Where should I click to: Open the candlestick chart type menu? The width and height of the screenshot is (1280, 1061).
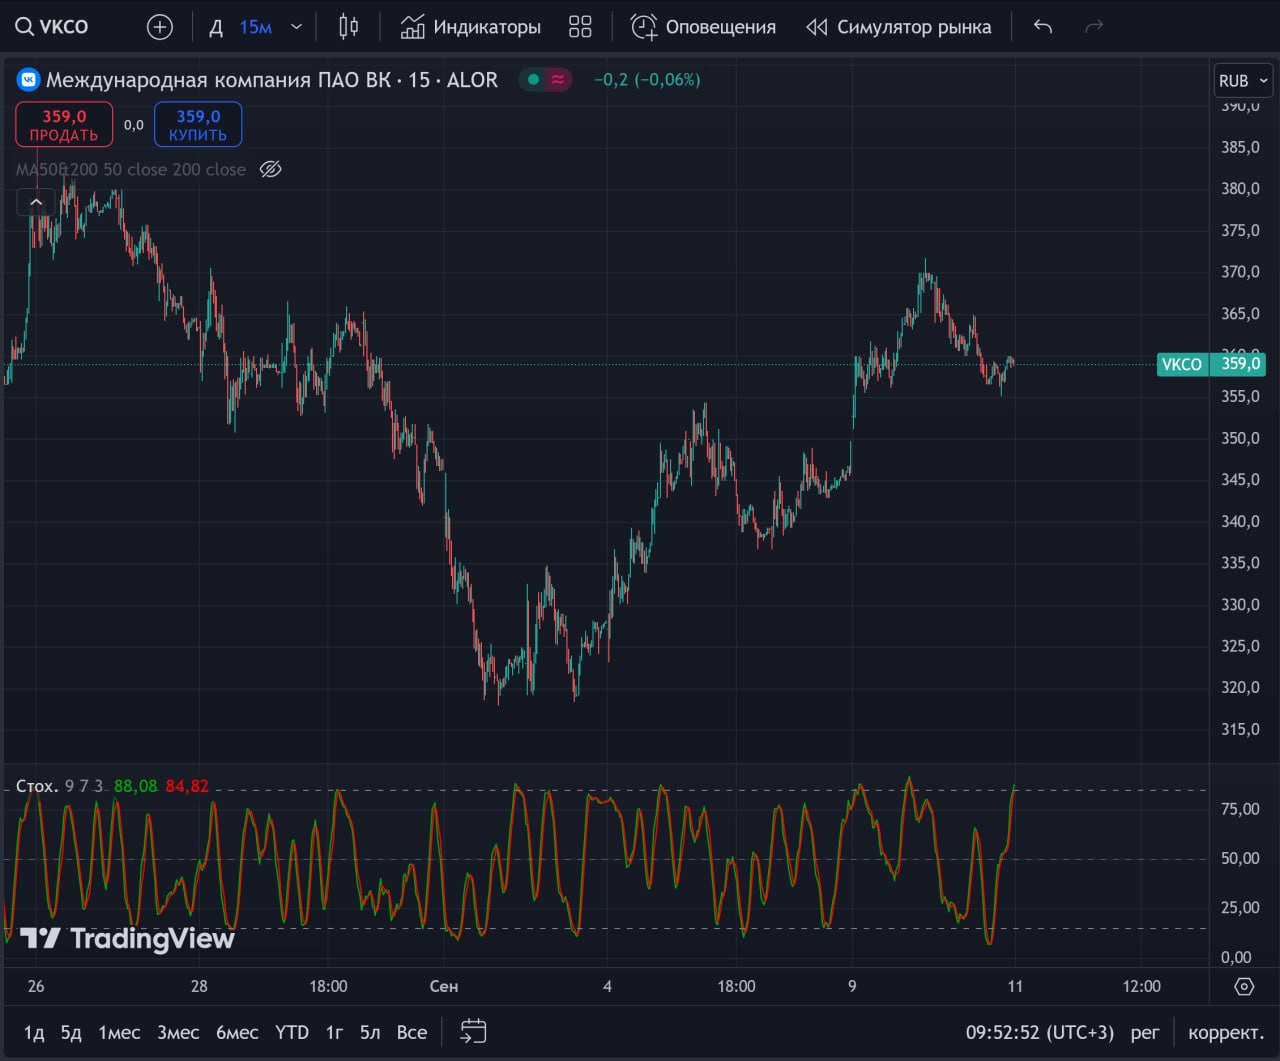tap(349, 27)
